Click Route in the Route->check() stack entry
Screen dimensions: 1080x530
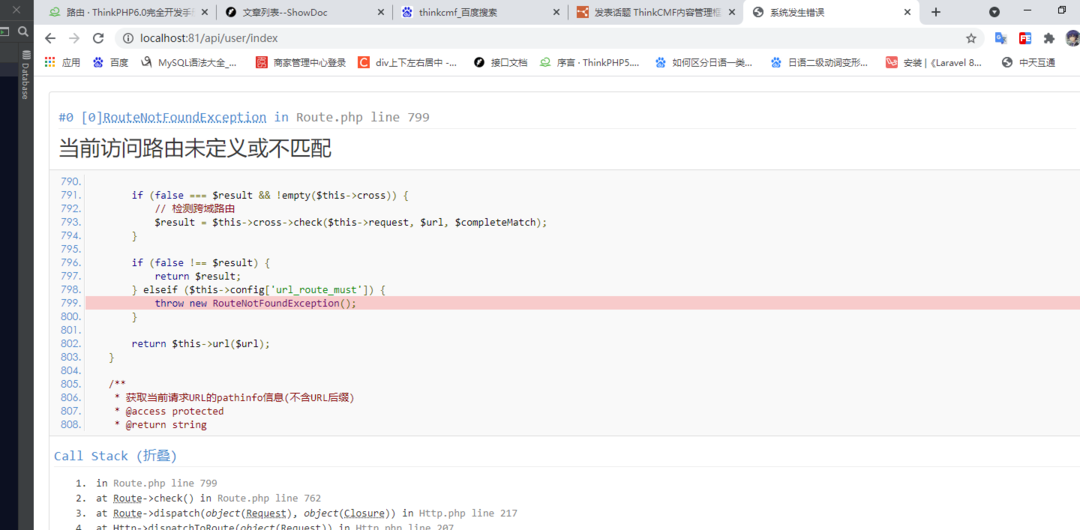pos(127,498)
